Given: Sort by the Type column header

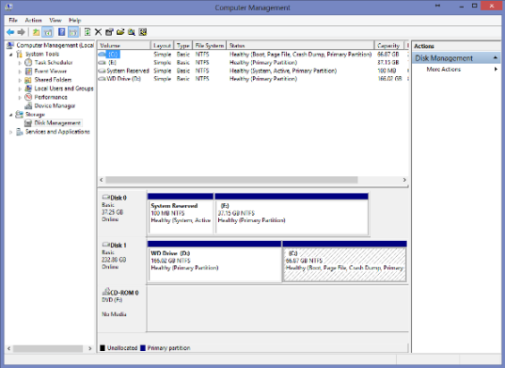Looking at the screenshot, I should (183, 45).
